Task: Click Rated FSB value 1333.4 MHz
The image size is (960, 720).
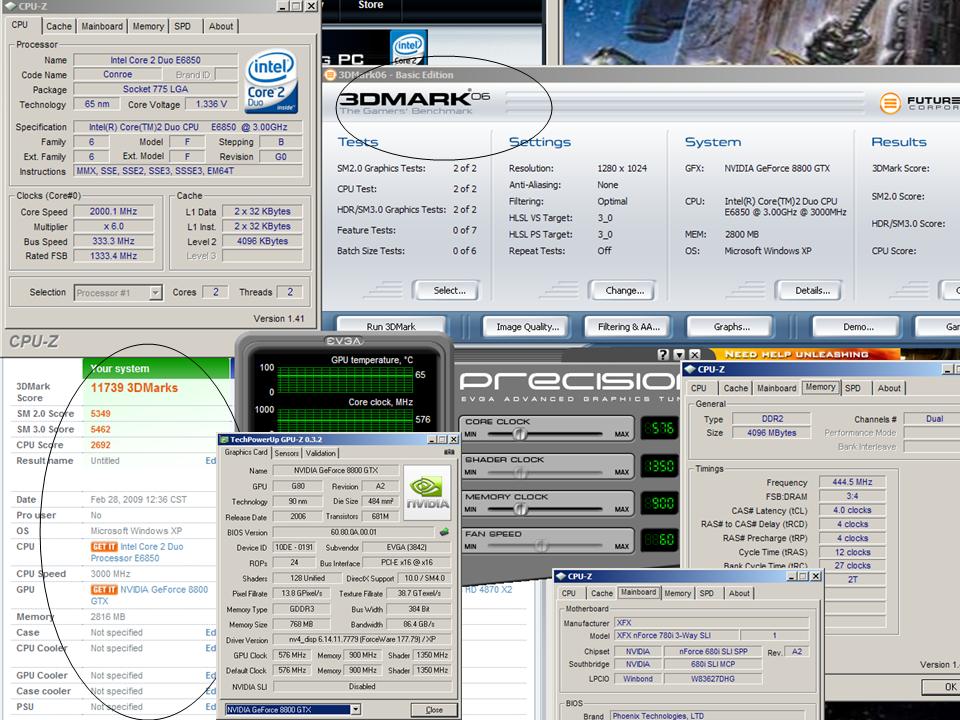Action: pos(113,256)
